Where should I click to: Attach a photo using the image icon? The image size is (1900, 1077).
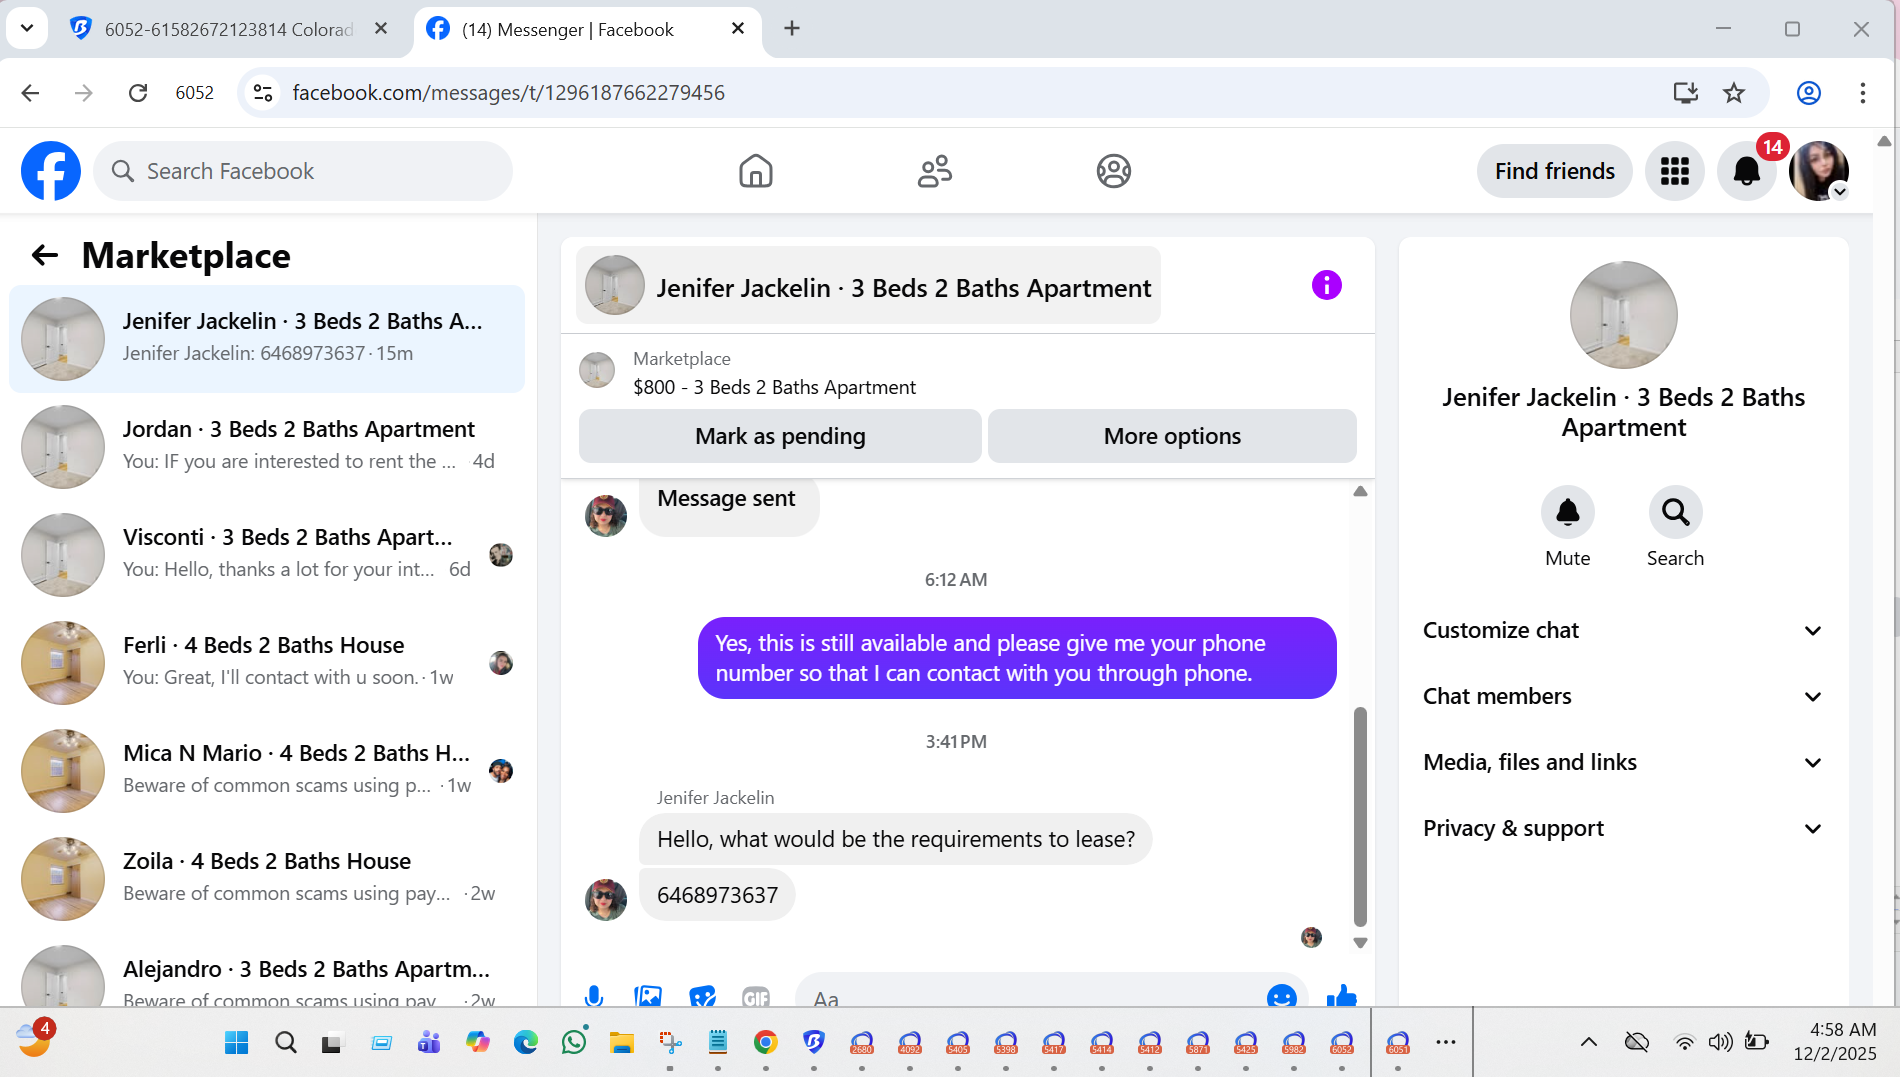648,996
